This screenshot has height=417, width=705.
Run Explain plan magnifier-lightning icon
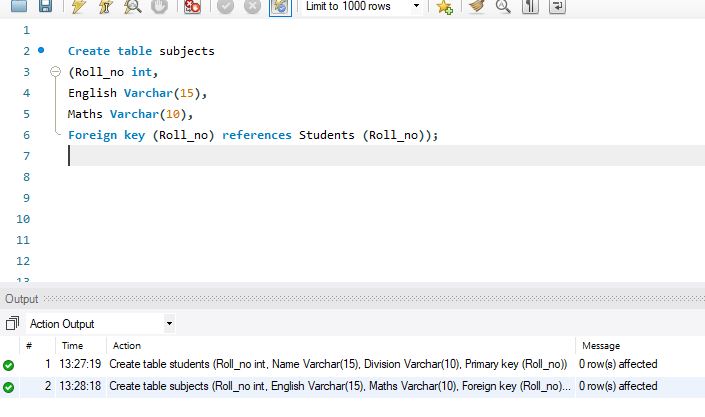pyautogui.click(x=133, y=6)
